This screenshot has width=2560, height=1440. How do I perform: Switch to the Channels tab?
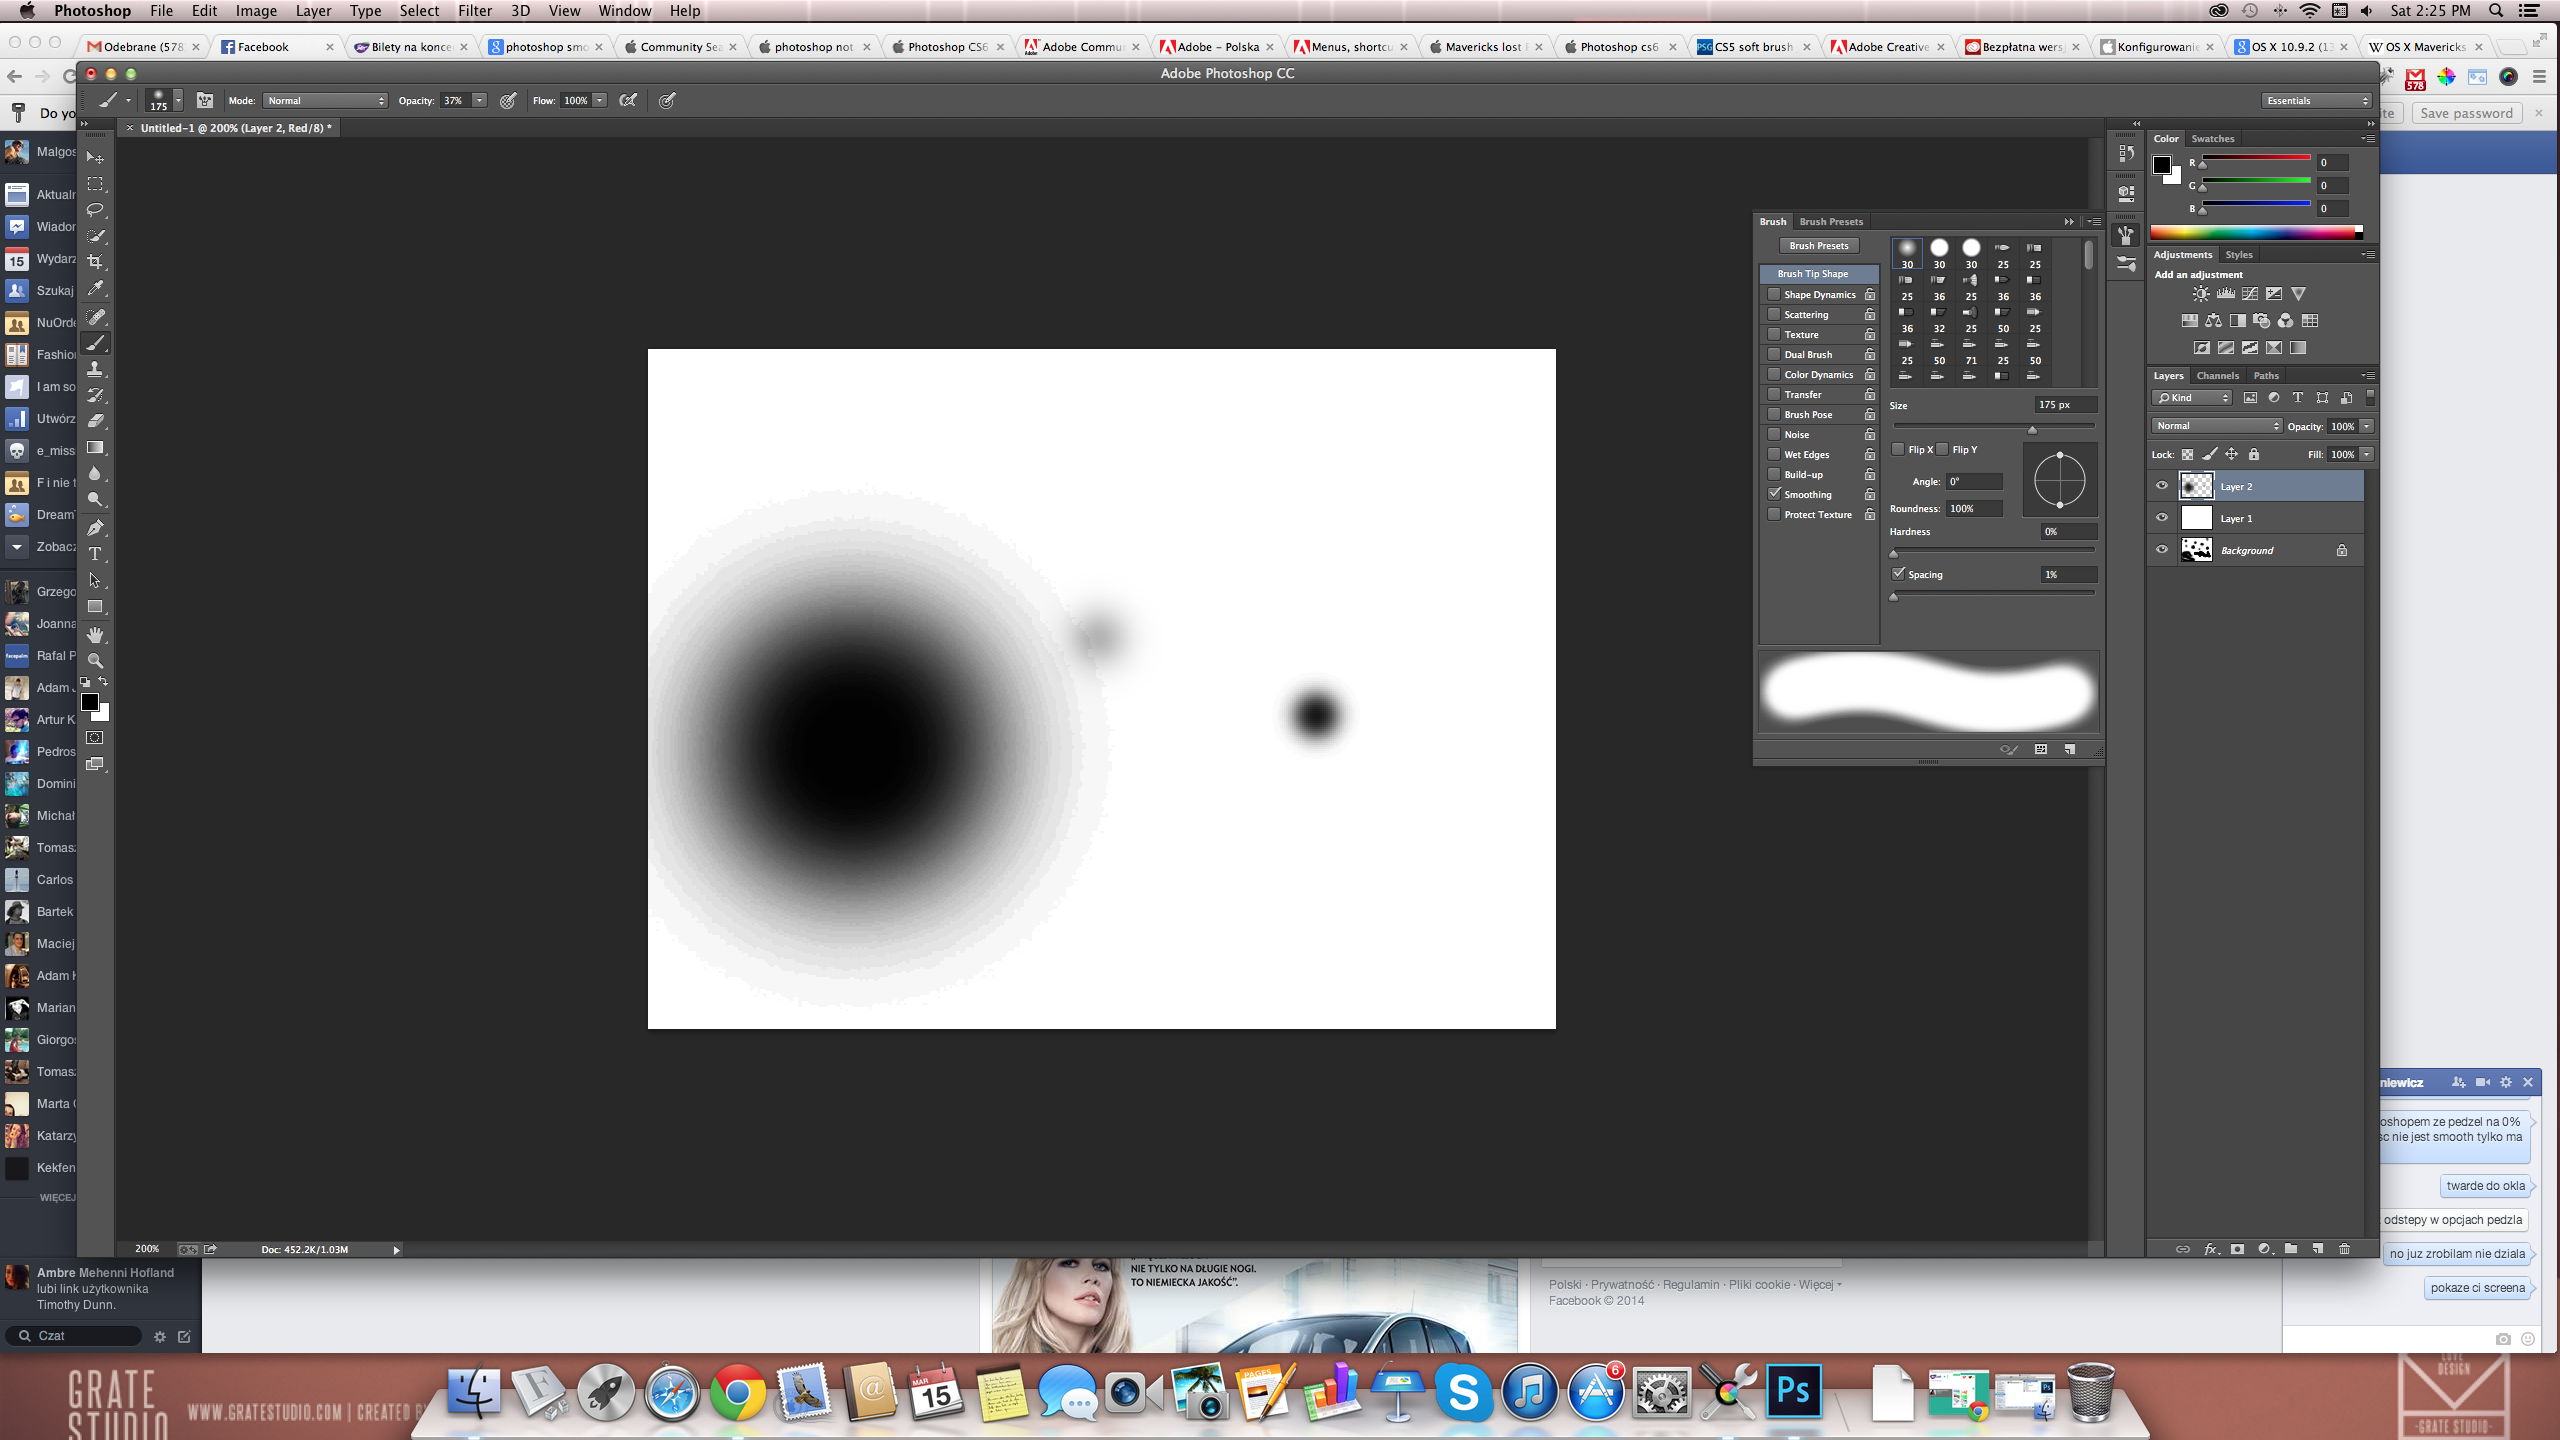(2217, 376)
